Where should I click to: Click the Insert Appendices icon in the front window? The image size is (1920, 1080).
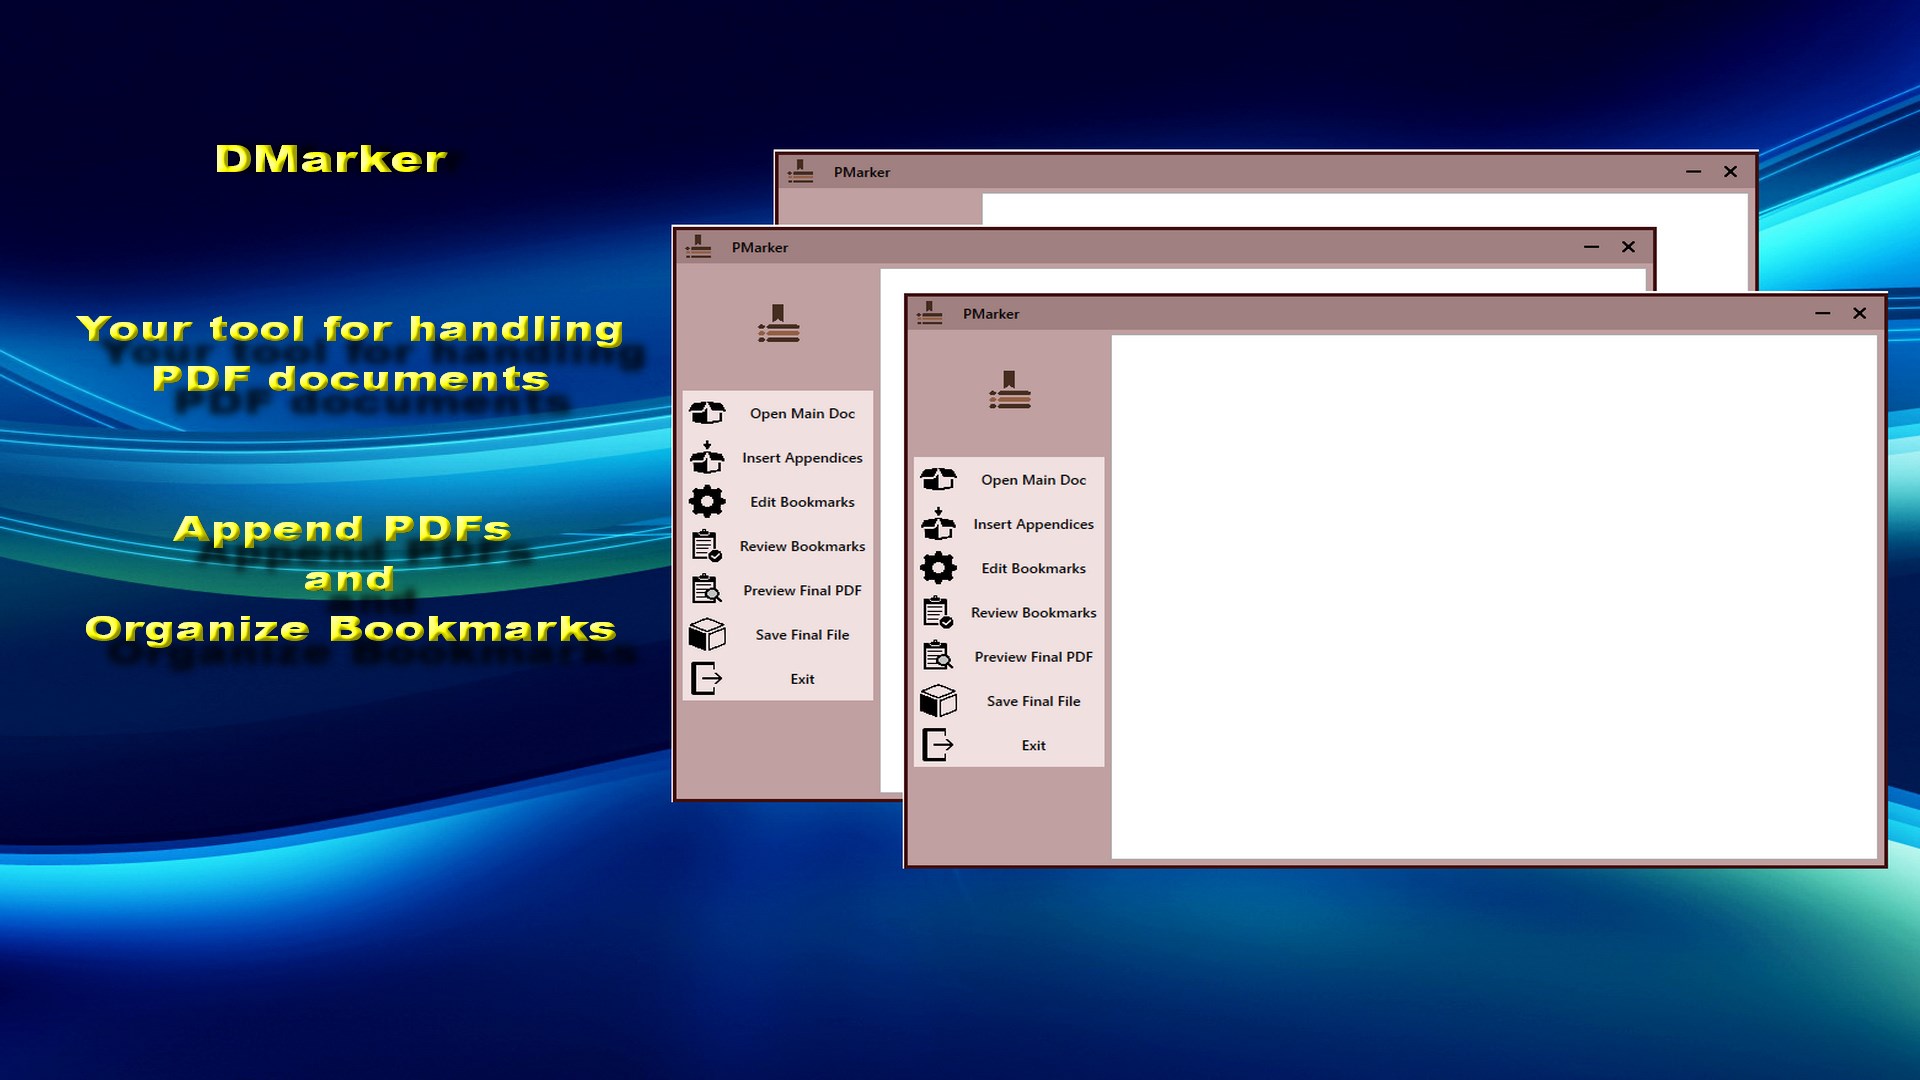(x=938, y=524)
